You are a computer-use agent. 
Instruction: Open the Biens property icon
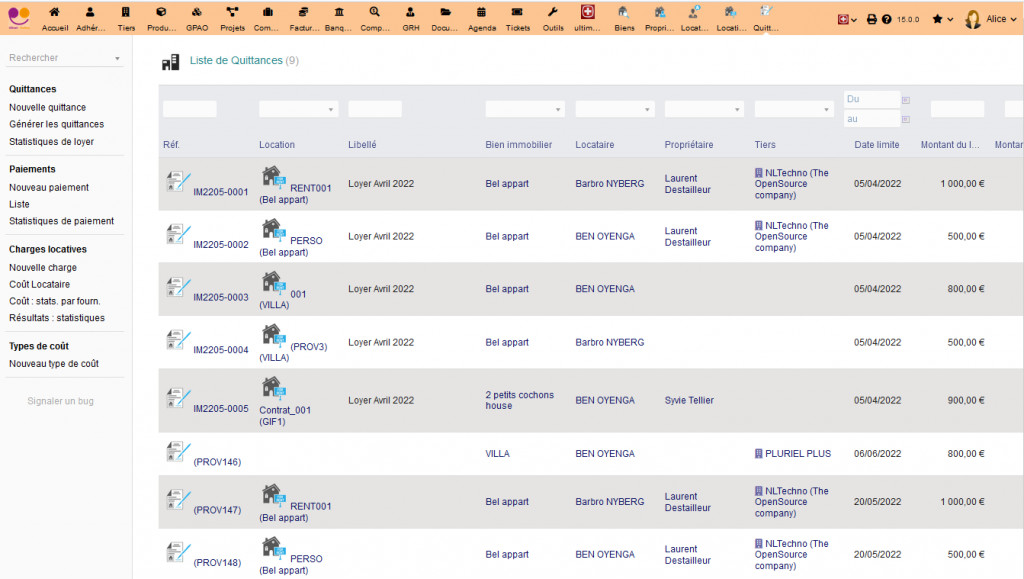click(624, 13)
